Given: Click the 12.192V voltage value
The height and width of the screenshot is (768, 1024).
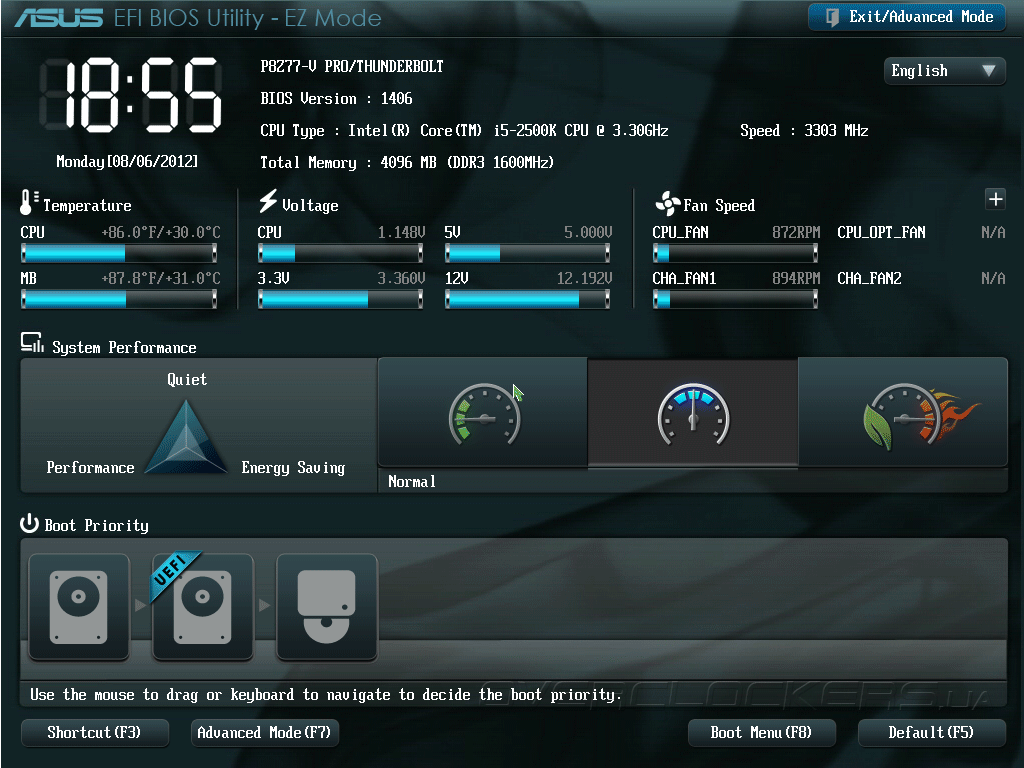Looking at the screenshot, I should coord(584,279).
